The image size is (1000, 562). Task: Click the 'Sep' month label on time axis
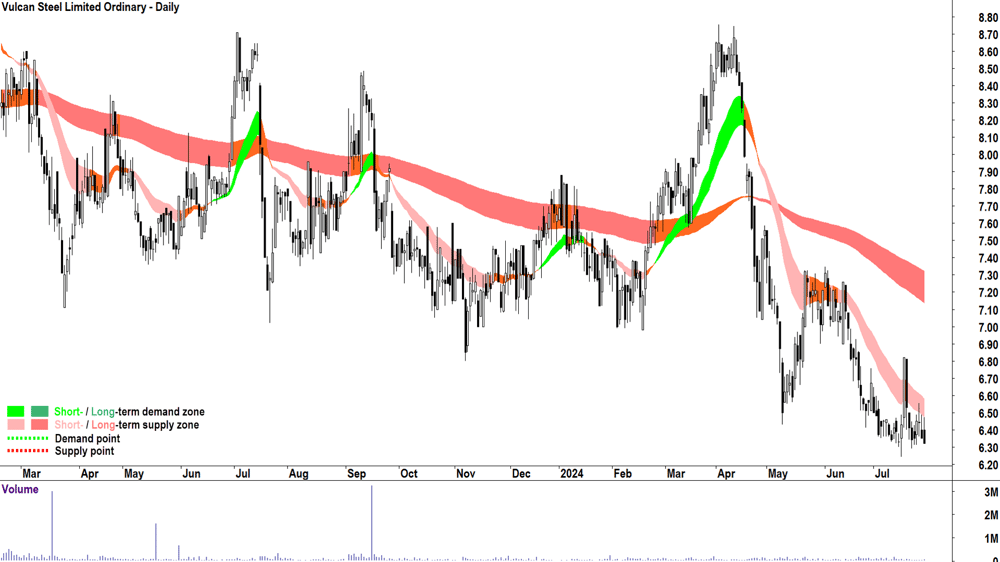coord(357,474)
